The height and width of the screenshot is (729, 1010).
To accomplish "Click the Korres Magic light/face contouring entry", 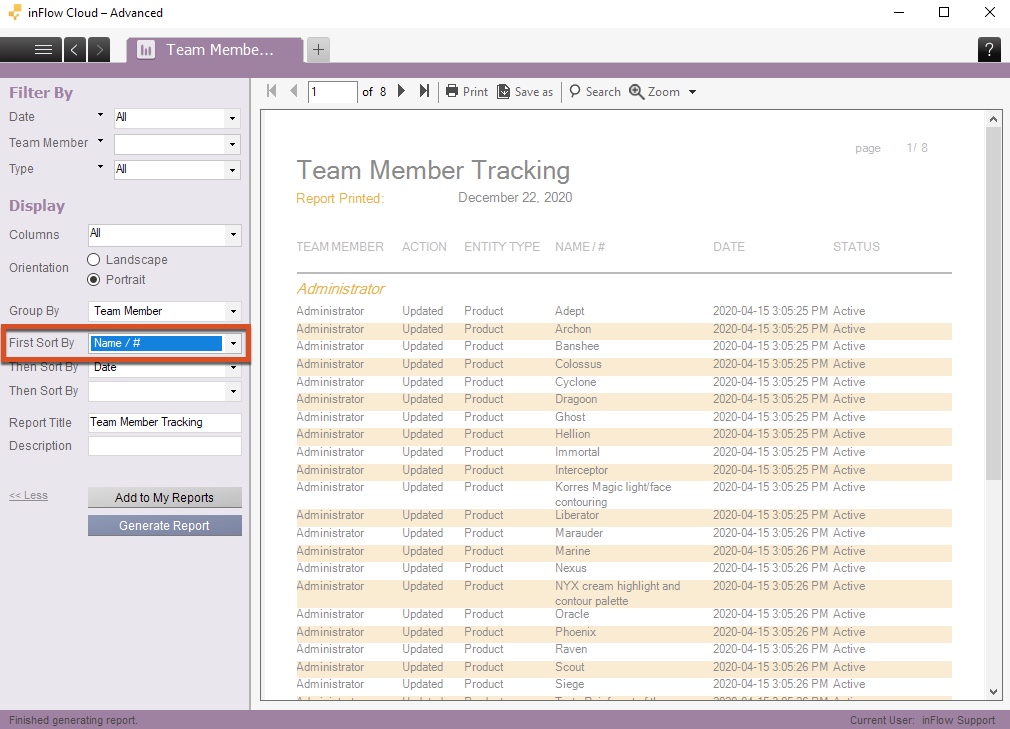I will 613,494.
